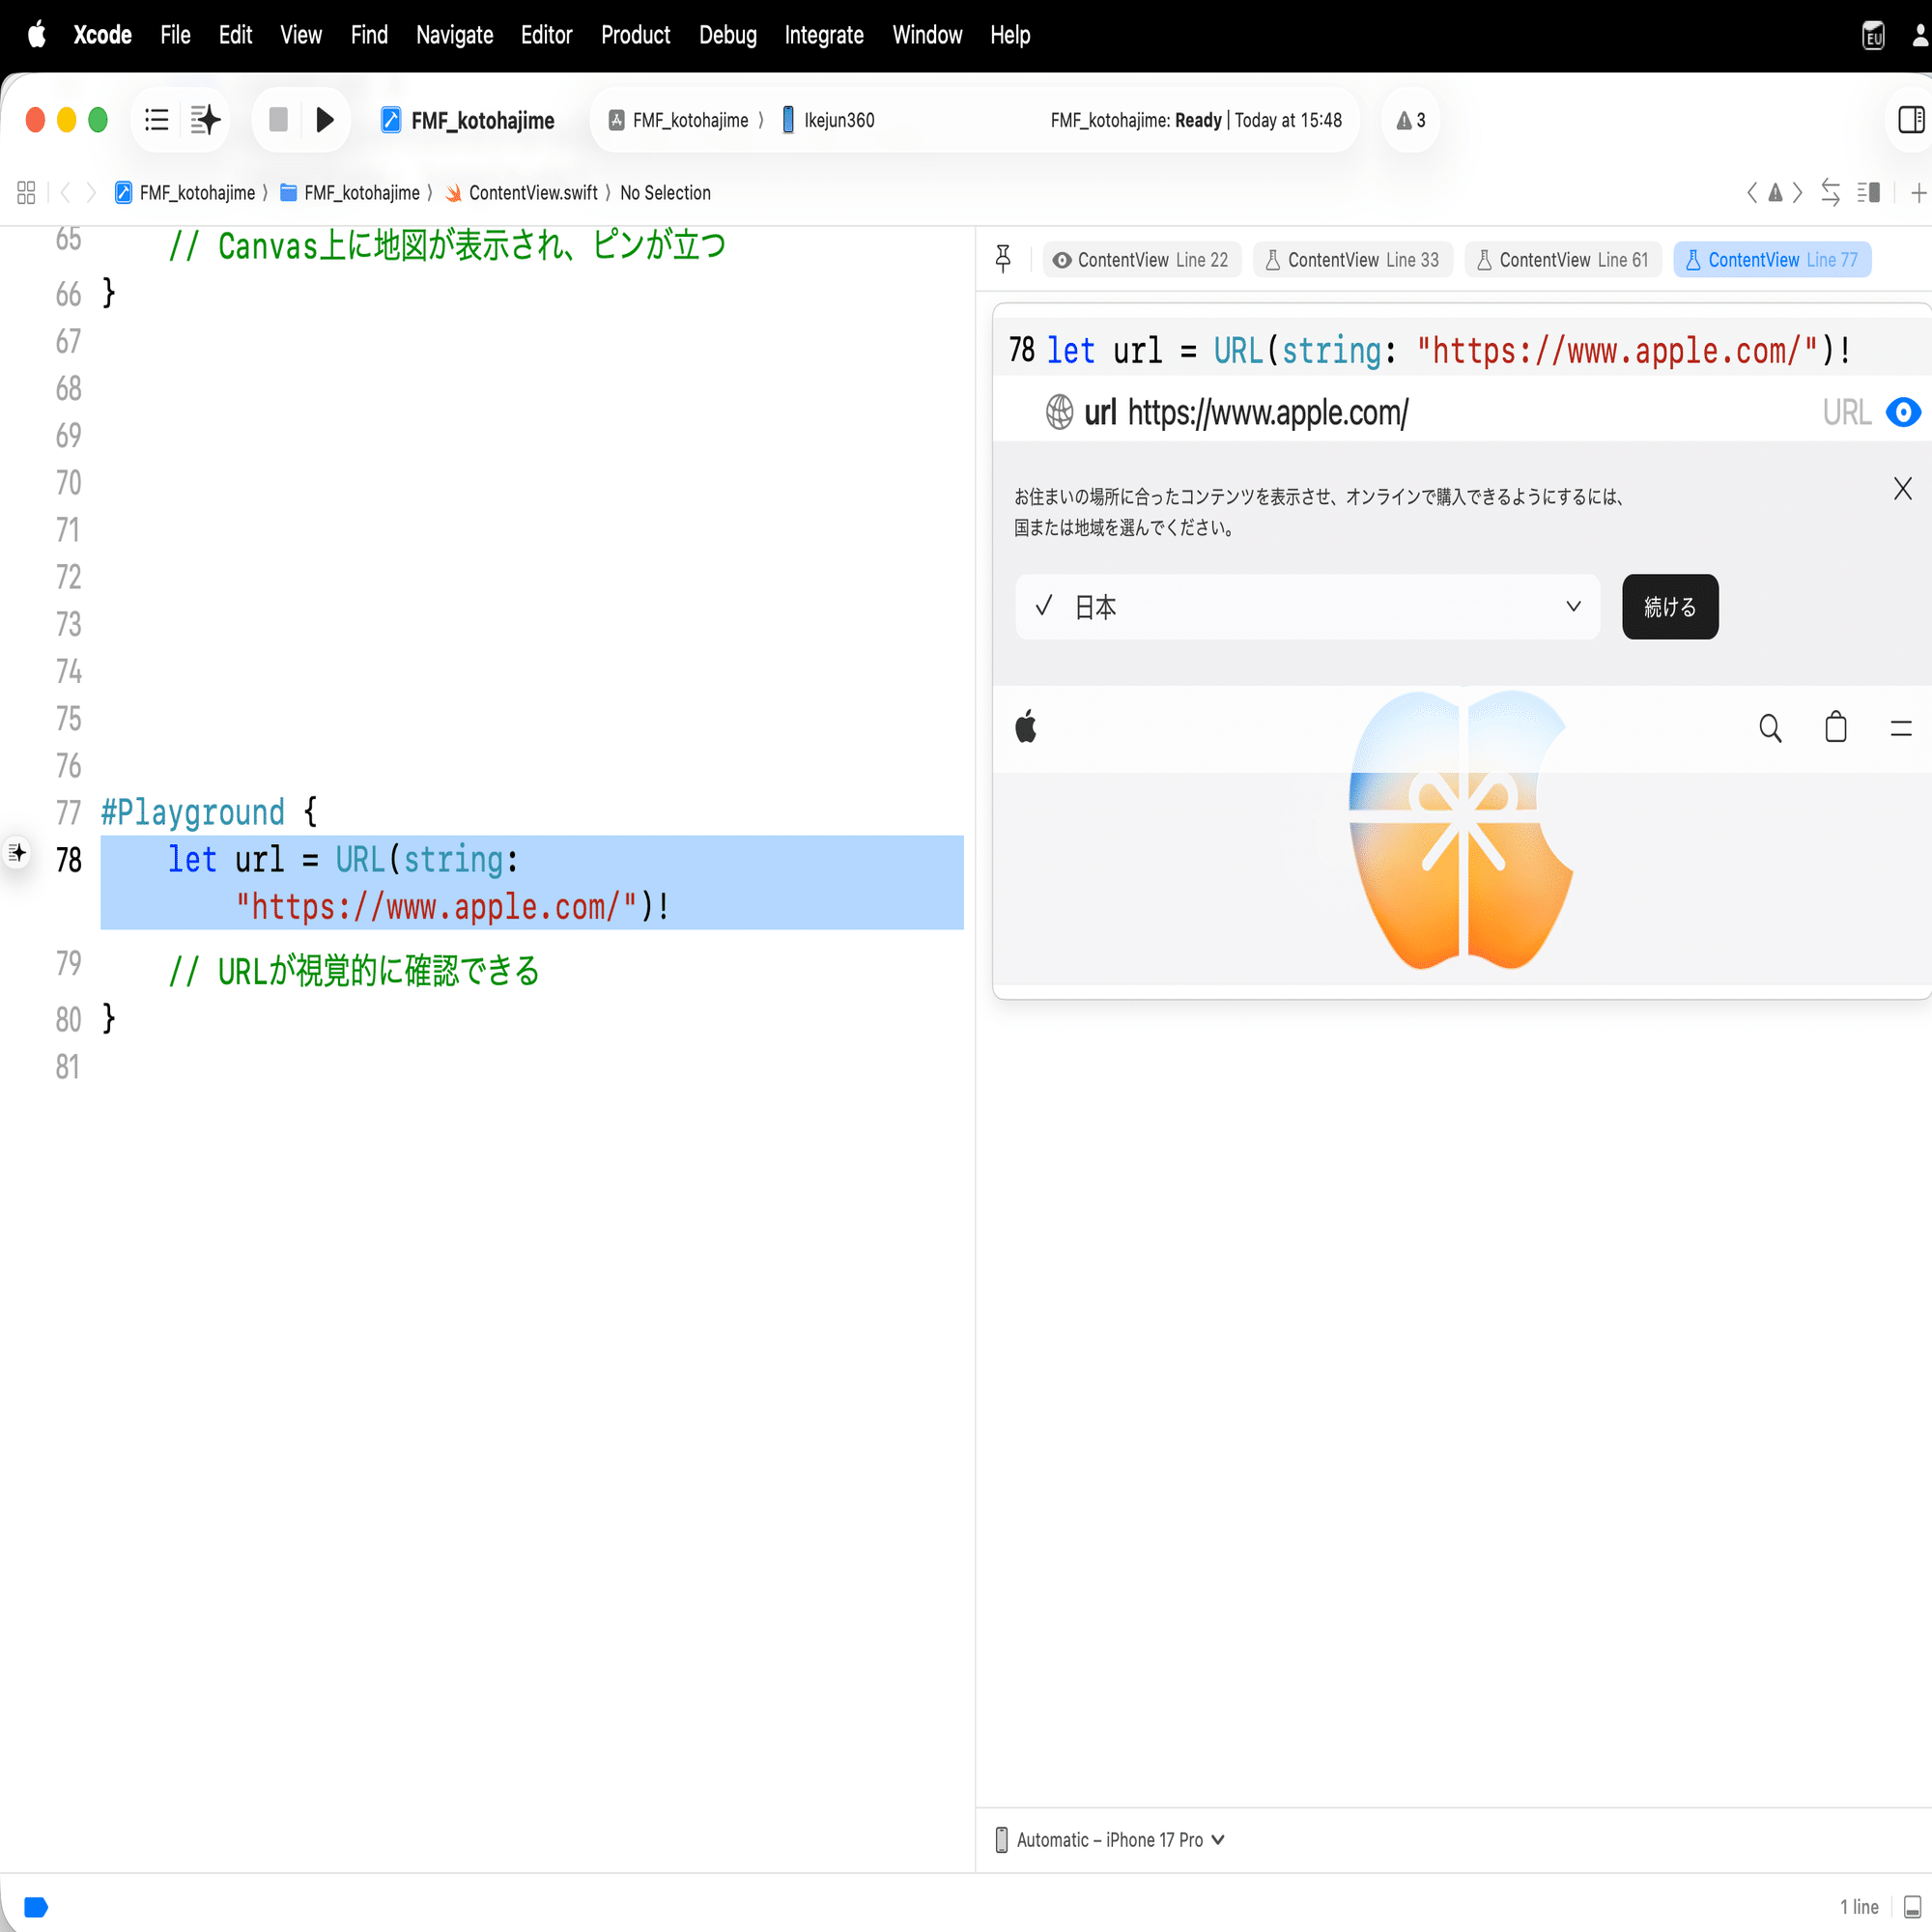The image size is (1932, 1932).
Task: Open the country selection dropdown showing 日本
Action: pos(1573,607)
